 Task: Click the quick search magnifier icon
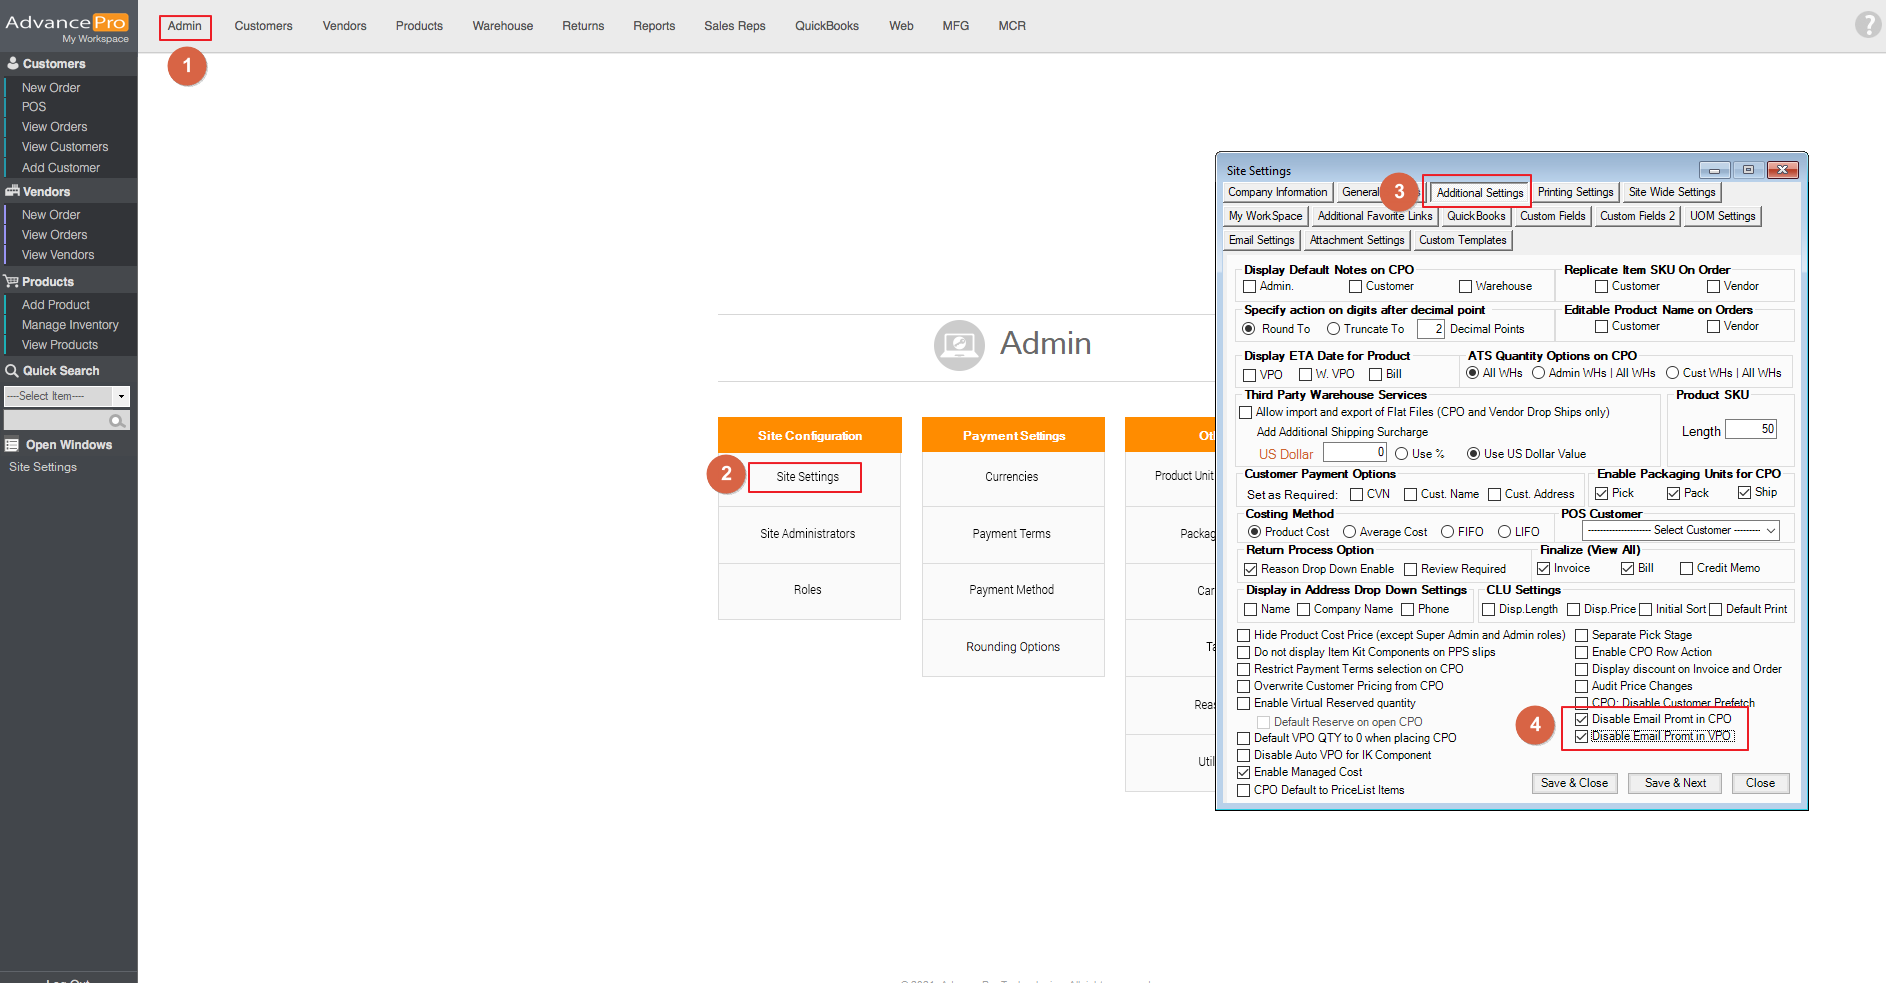tap(117, 421)
